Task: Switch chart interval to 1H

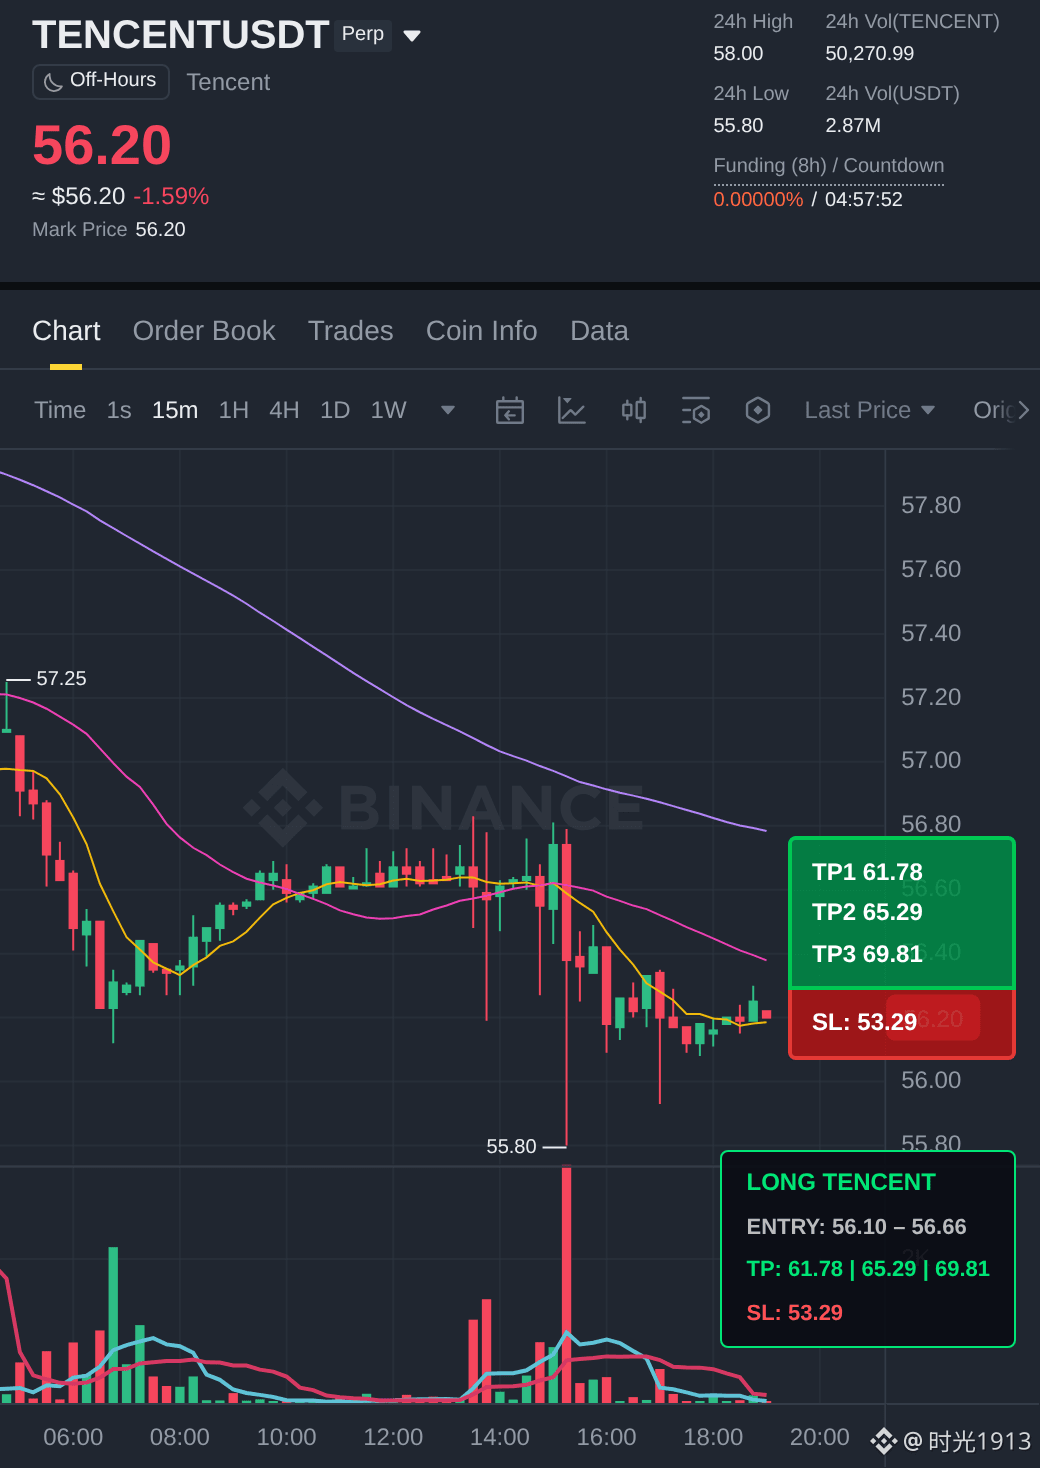Action: click(x=234, y=410)
